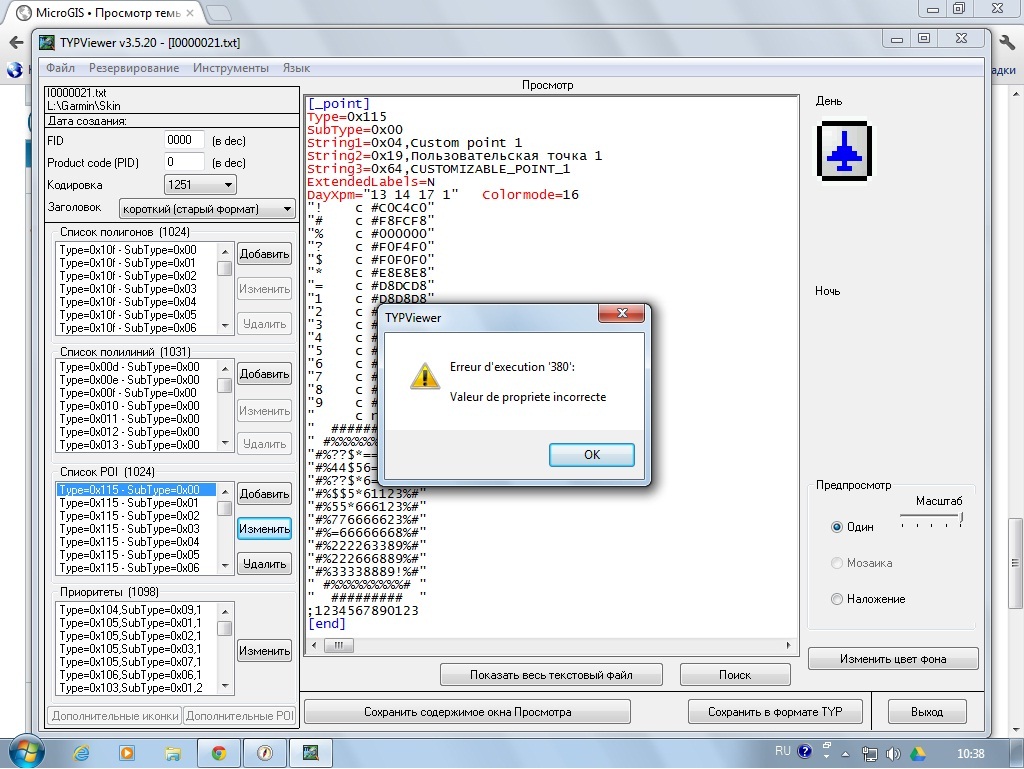Adjust the Масштаб scale slider
1024x769 pixels.
point(961,518)
